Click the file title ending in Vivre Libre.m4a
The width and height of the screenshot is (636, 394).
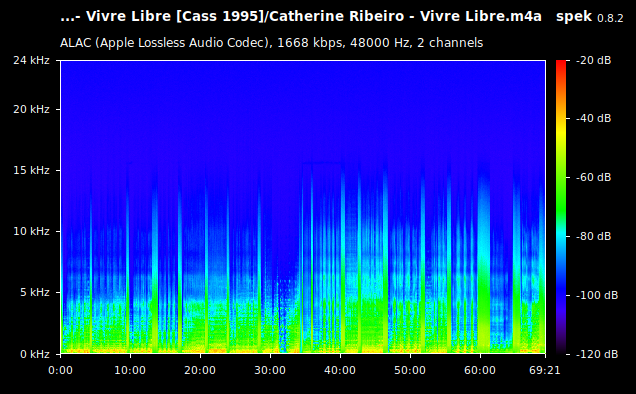tap(301, 17)
